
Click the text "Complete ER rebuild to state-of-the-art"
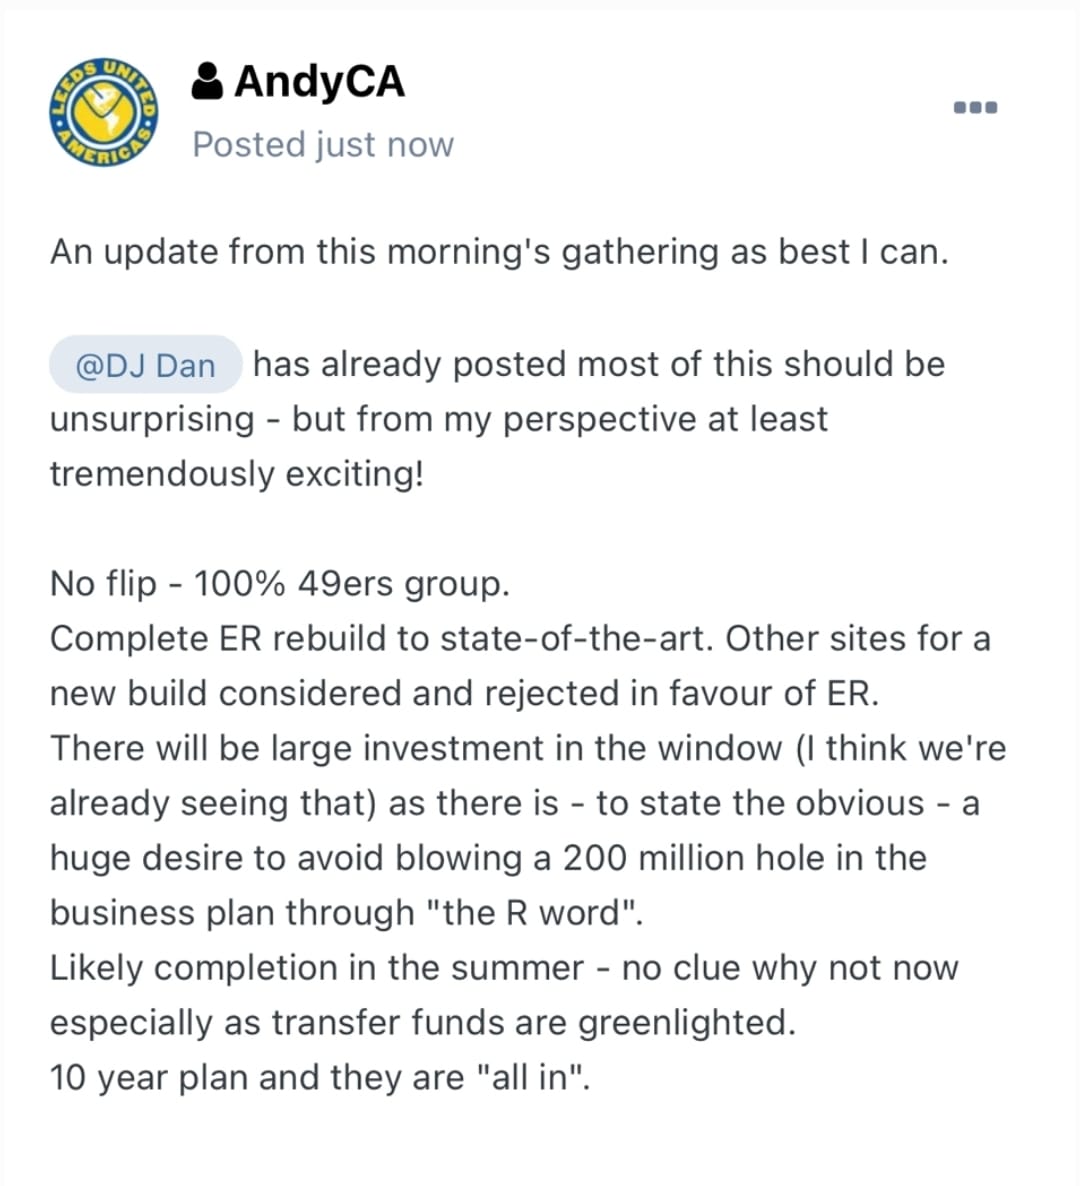380,638
